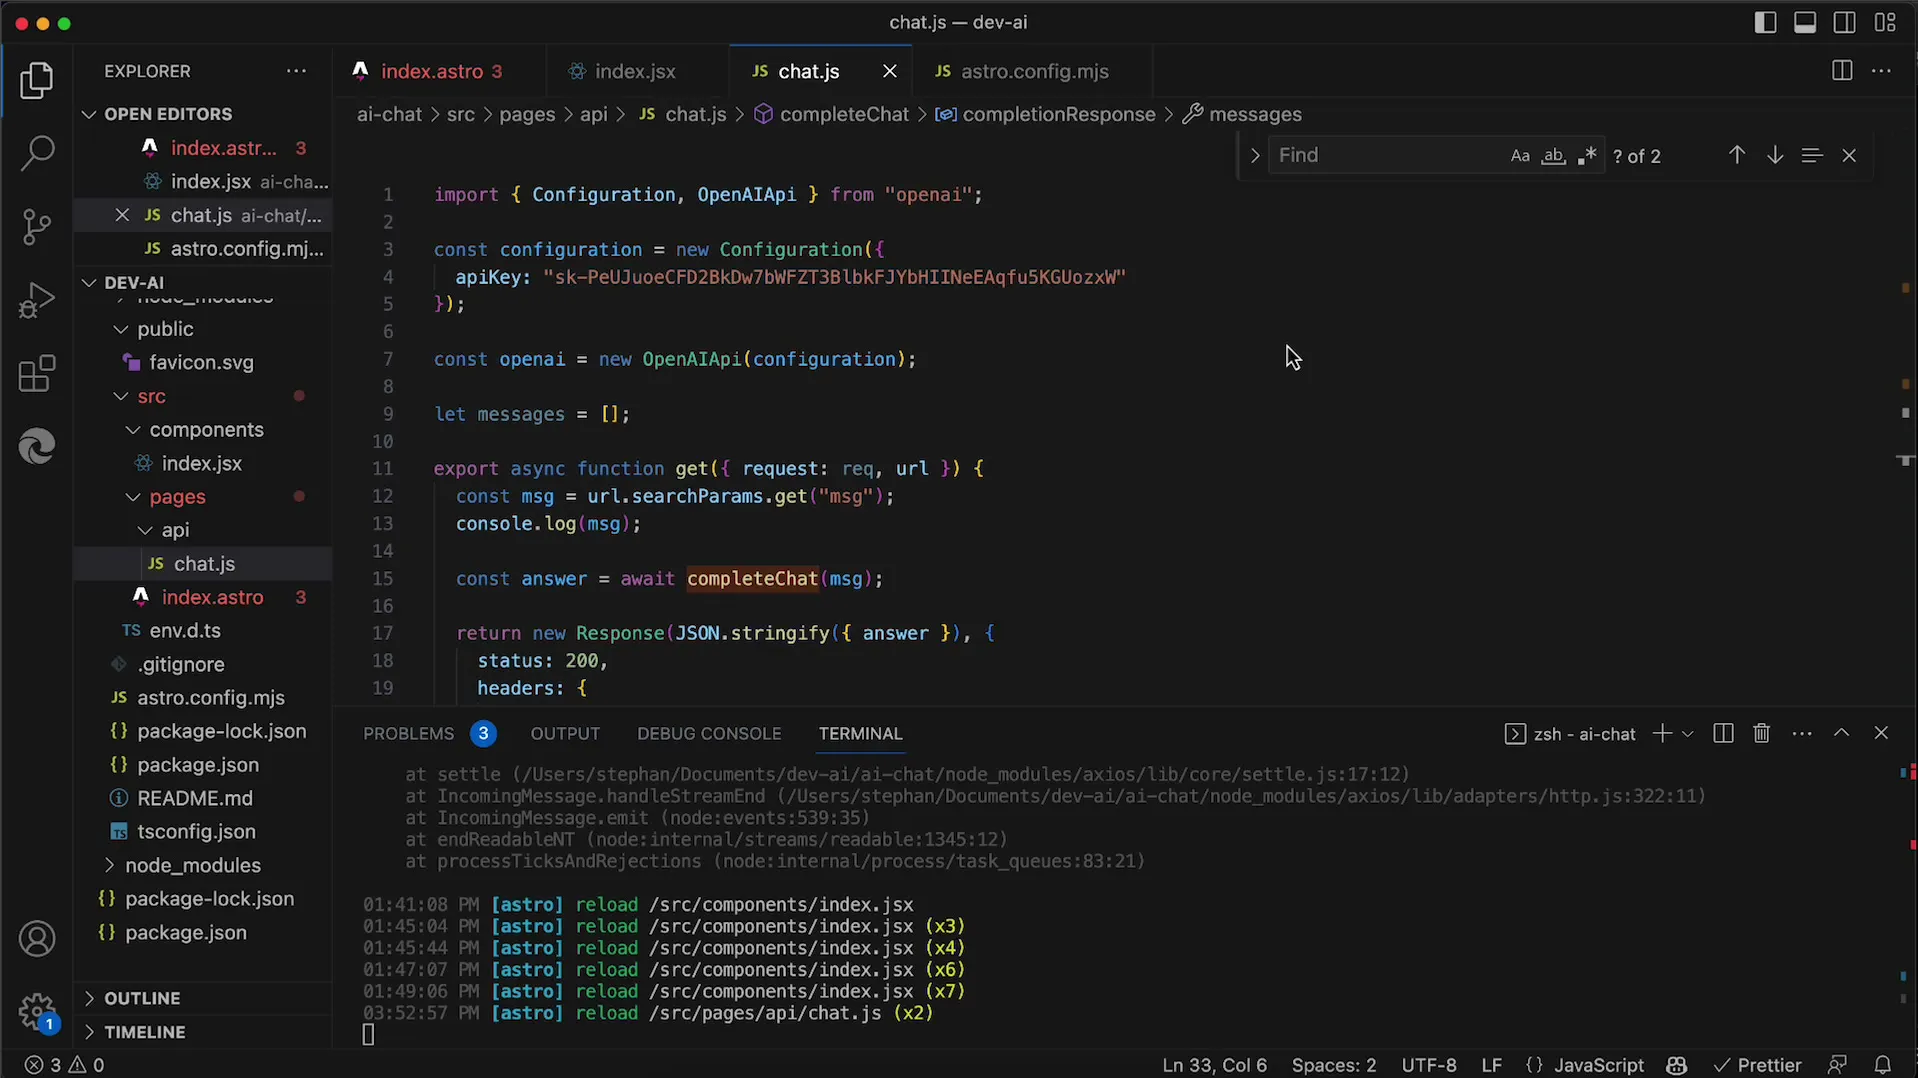Open Customize Layout icon
This screenshot has height=1078, width=1918.
(x=1885, y=22)
